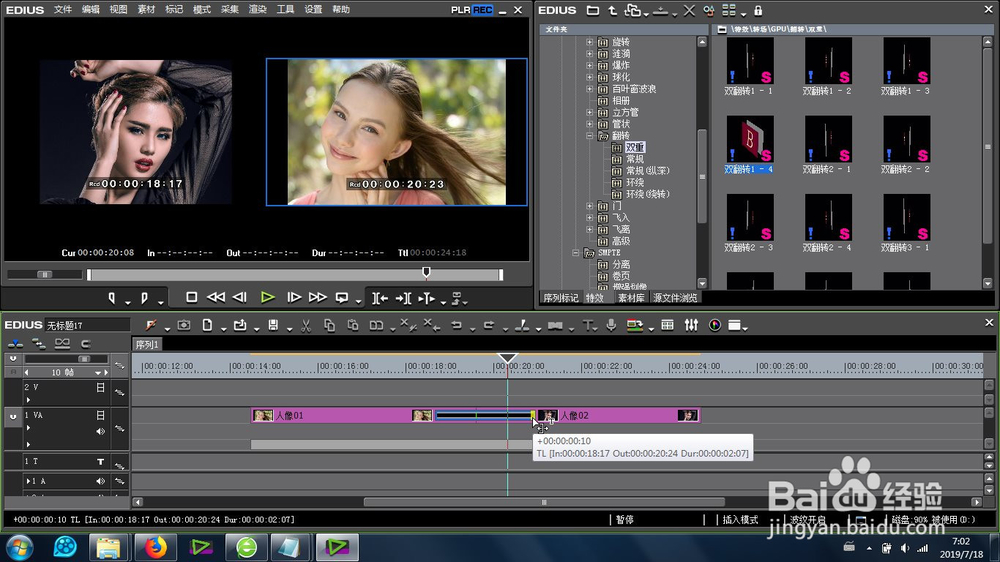Open the 素材 menu

pos(146,10)
